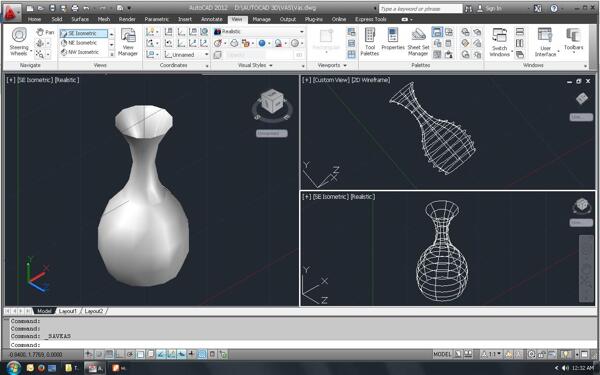
Task: Expand the Visual Styles panel
Action: (255, 65)
